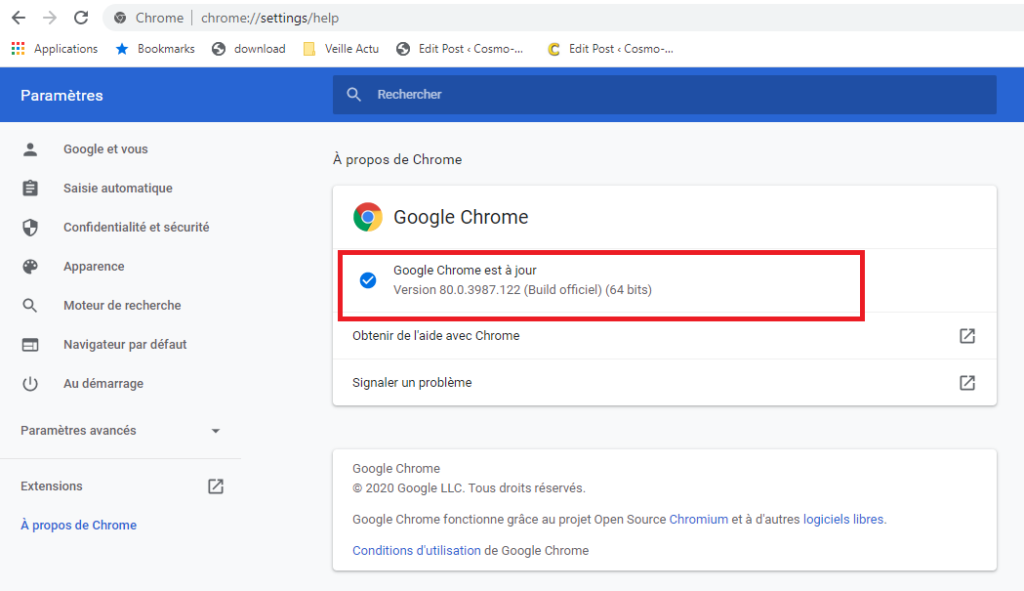Click the Rechercher settings search field

tap(664, 95)
